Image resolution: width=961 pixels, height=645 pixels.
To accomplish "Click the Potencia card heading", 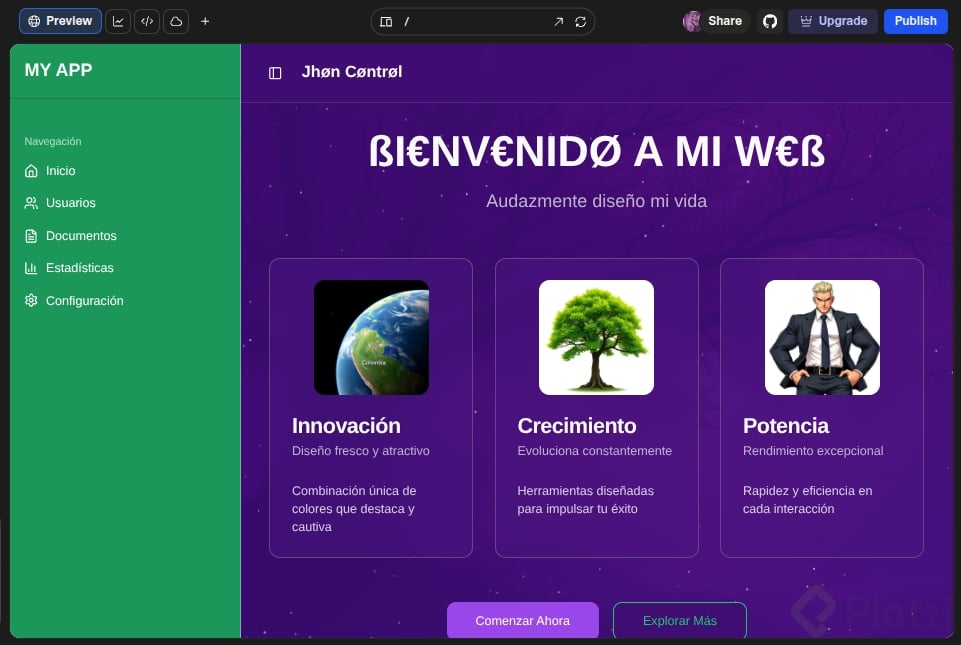I will [786, 426].
